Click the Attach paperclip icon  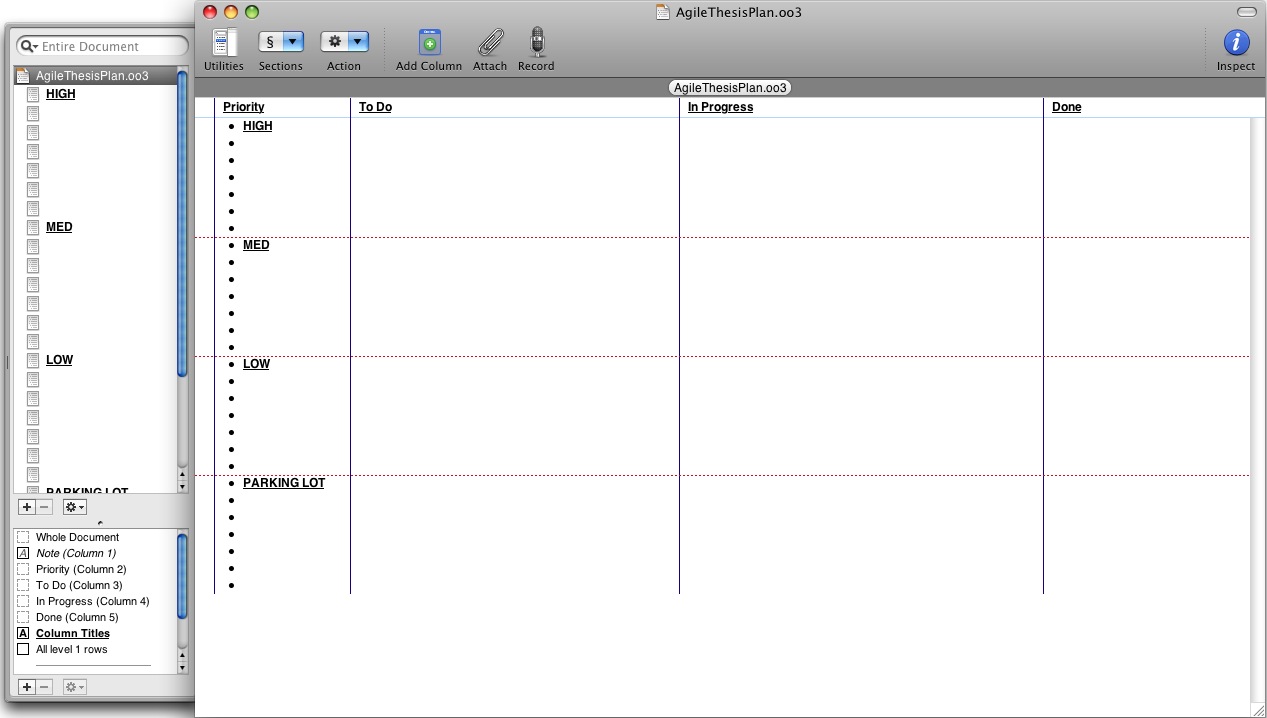tap(490, 43)
